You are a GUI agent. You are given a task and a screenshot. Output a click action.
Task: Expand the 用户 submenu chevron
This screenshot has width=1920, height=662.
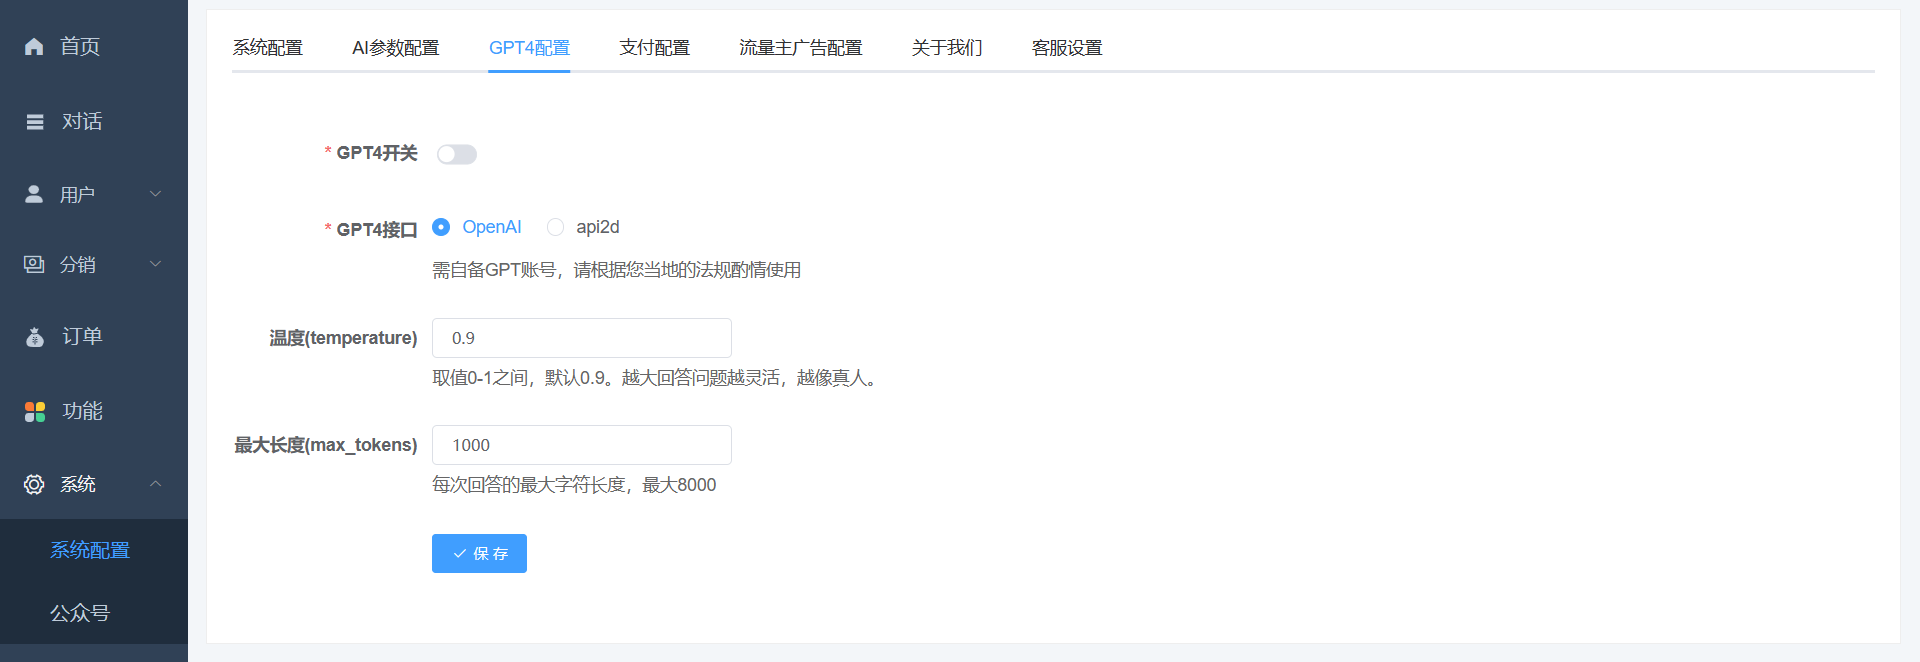[x=155, y=194]
